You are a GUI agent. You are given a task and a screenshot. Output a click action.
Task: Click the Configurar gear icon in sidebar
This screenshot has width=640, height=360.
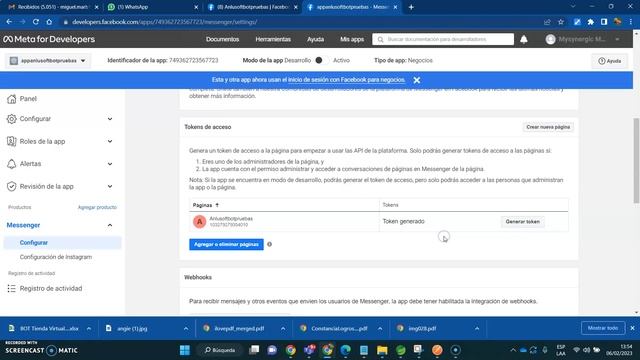[x=11, y=119]
